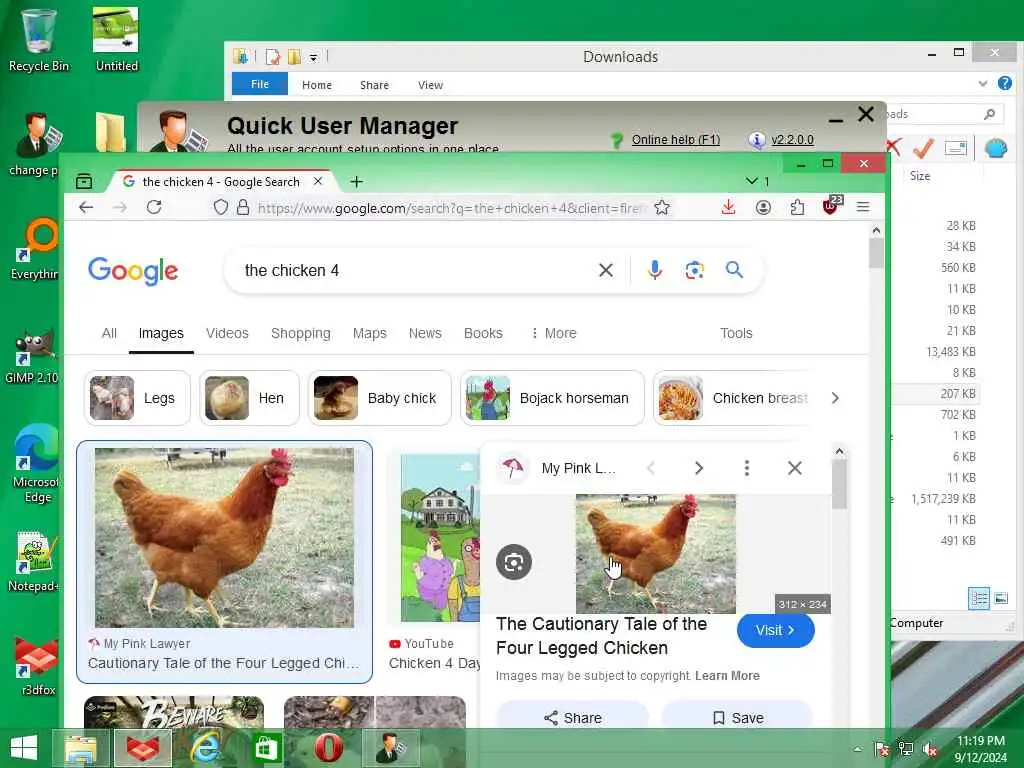Open the extensions puzzle icon

(x=797, y=208)
